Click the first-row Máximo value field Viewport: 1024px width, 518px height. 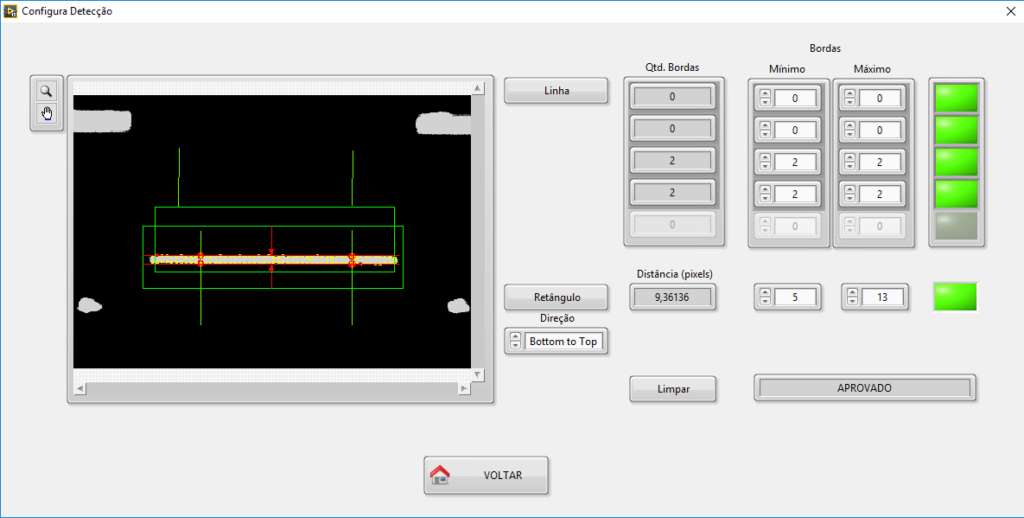(x=880, y=99)
